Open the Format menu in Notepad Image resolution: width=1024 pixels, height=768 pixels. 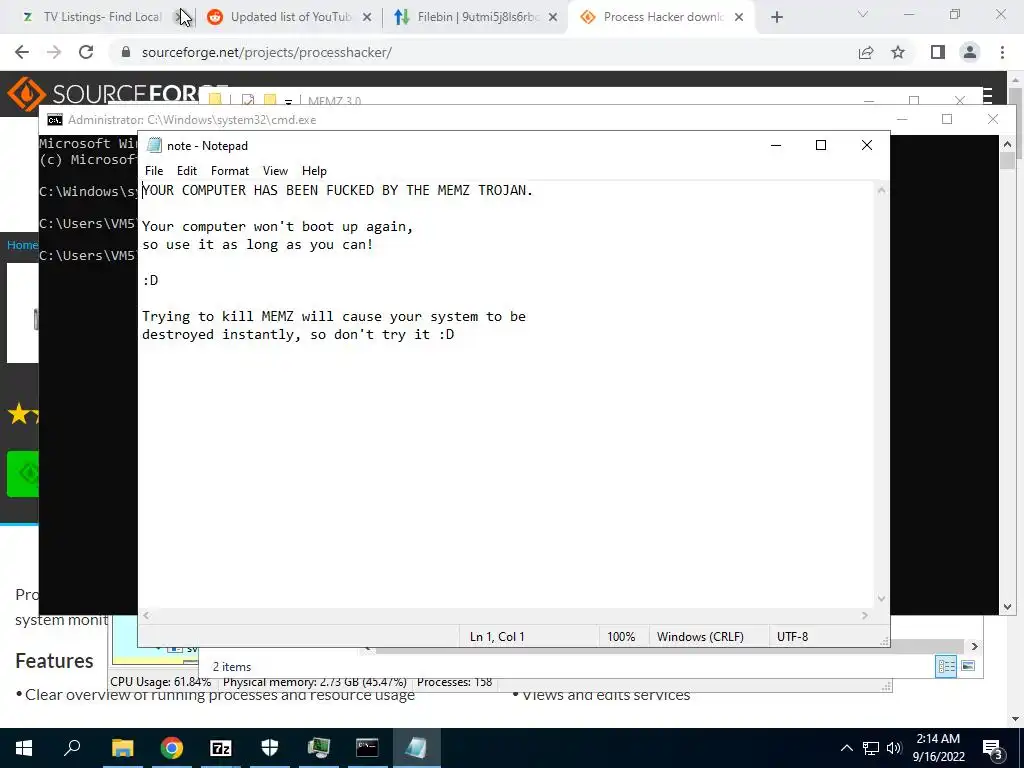pyautogui.click(x=230, y=170)
